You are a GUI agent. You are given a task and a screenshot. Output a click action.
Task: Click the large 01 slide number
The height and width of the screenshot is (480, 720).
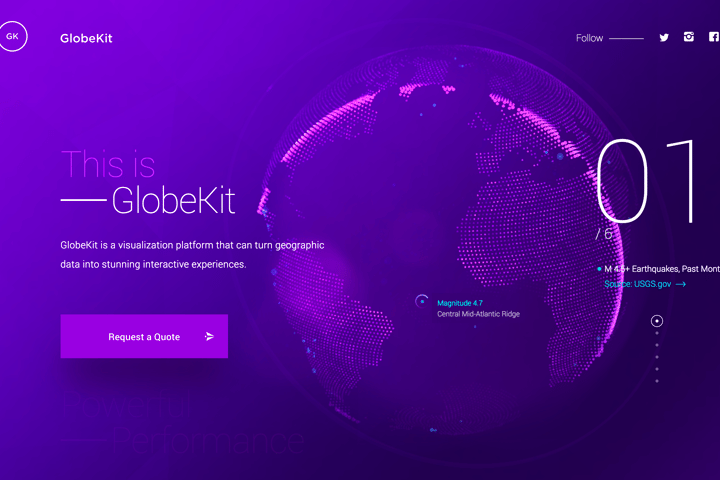(x=646, y=181)
